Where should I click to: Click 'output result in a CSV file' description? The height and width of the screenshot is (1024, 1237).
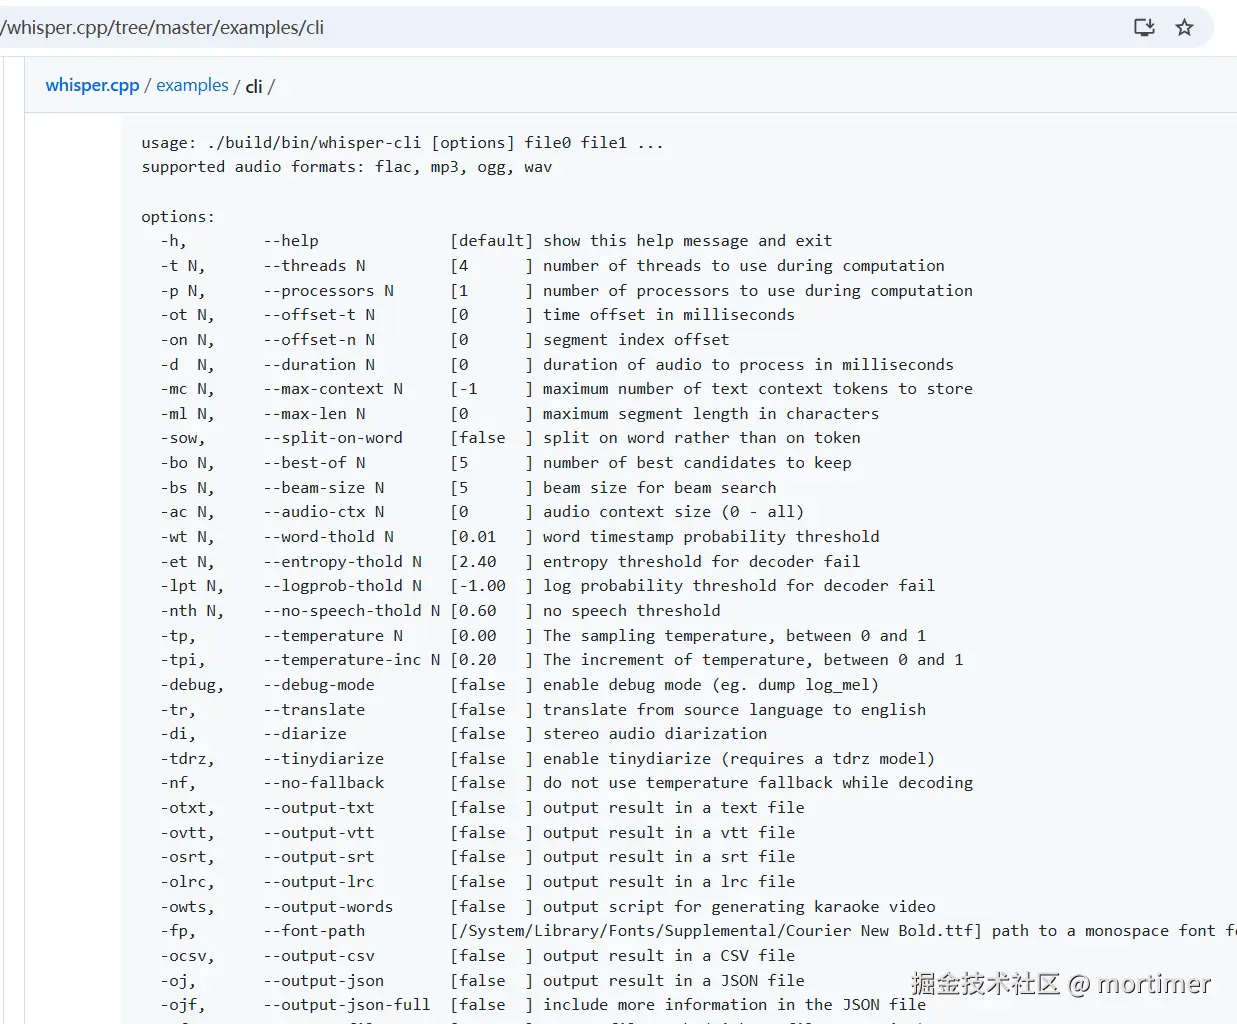(669, 955)
